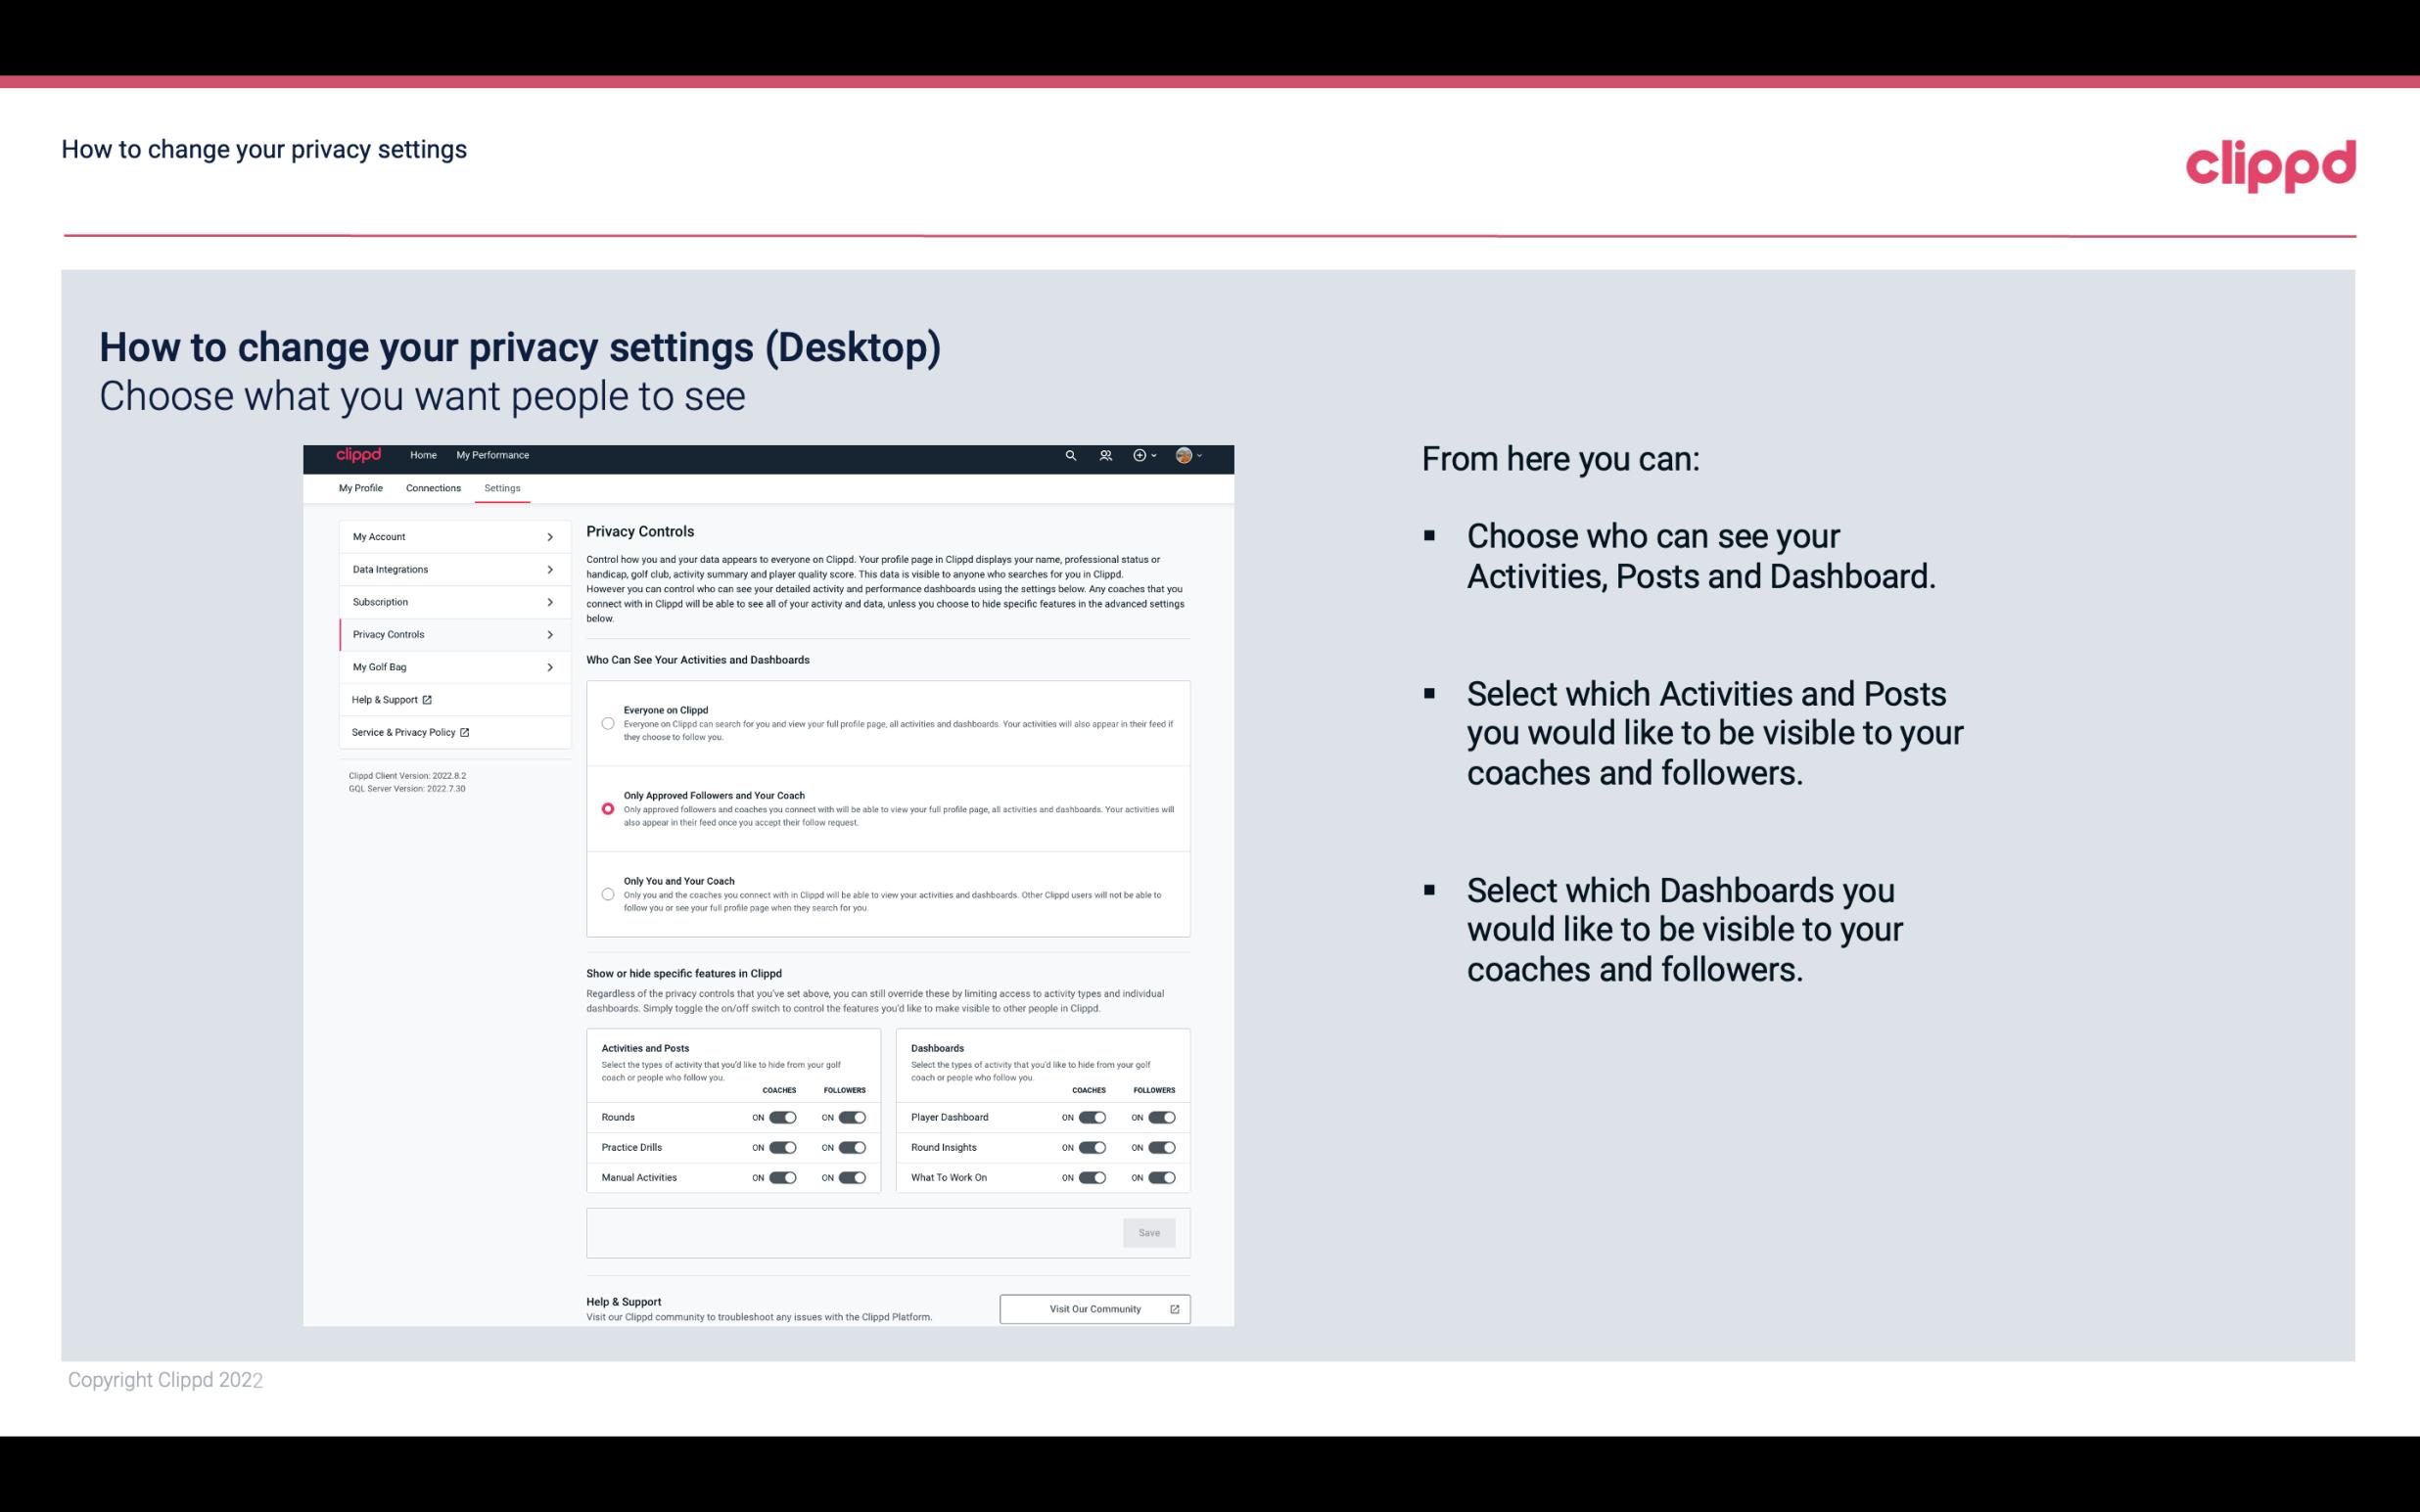Select the Everyone on Clippd radio button
This screenshot has height=1512, width=2420.
(608, 723)
